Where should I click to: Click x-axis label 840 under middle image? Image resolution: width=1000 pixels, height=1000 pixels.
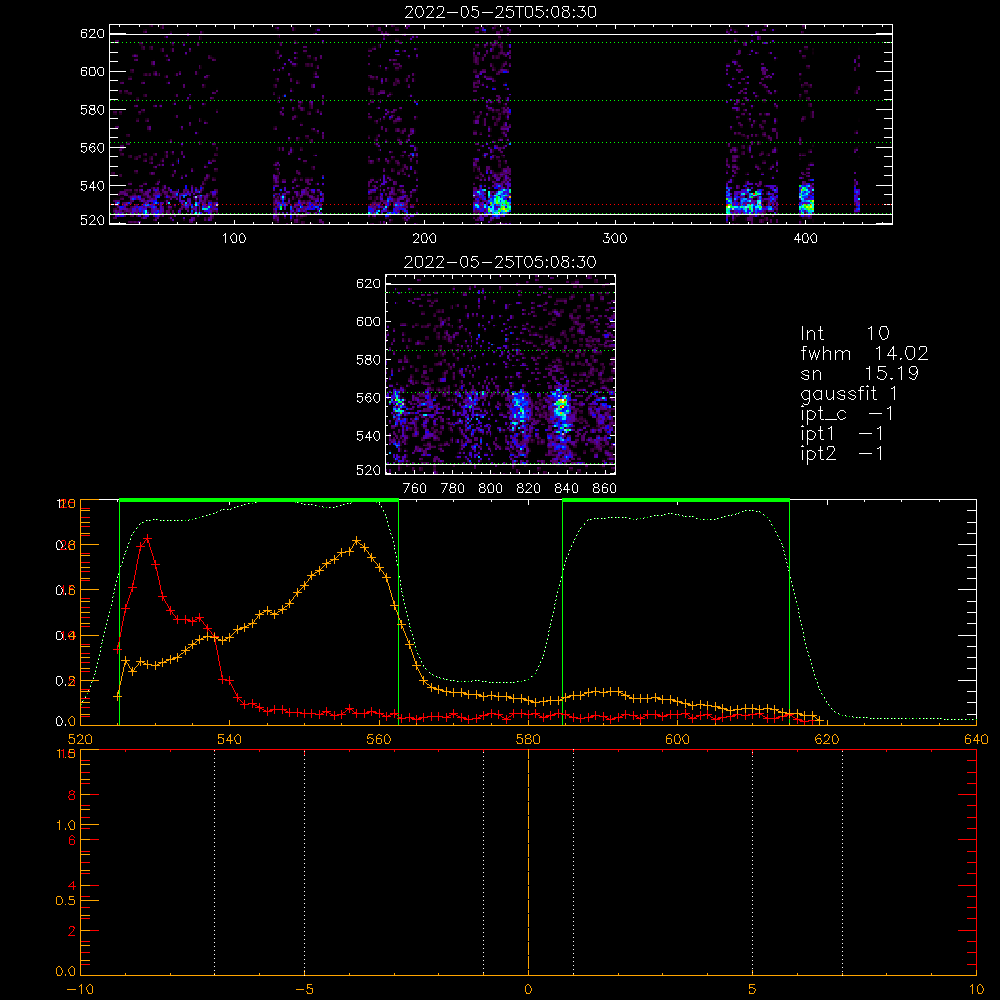pos(566,489)
